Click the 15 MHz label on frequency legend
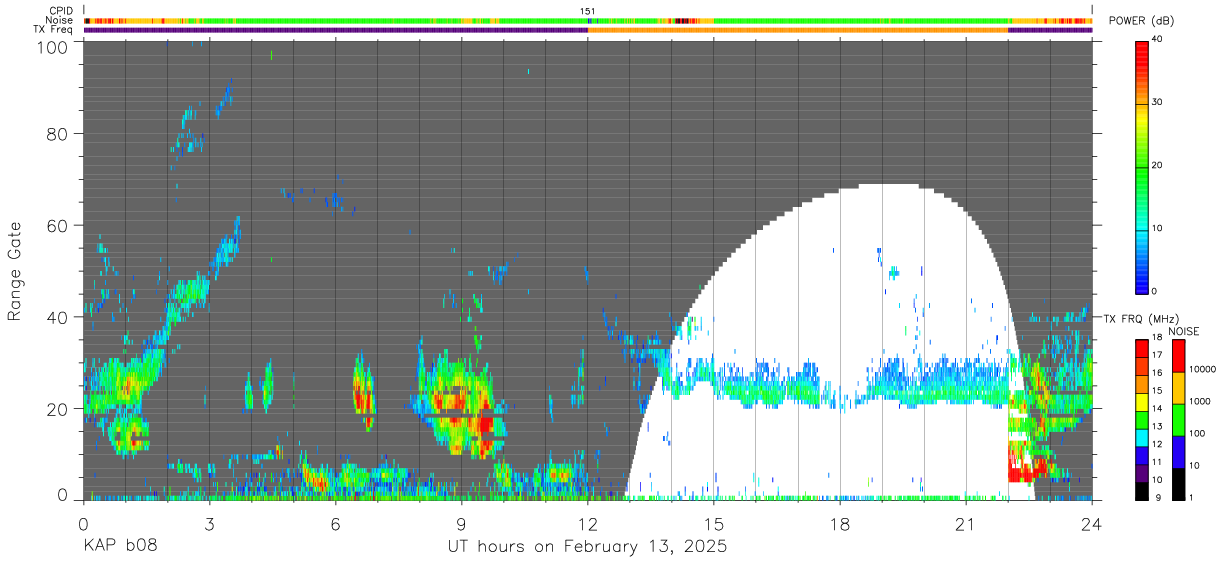This screenshot has height=567, width=1228. pos(1157,390)
